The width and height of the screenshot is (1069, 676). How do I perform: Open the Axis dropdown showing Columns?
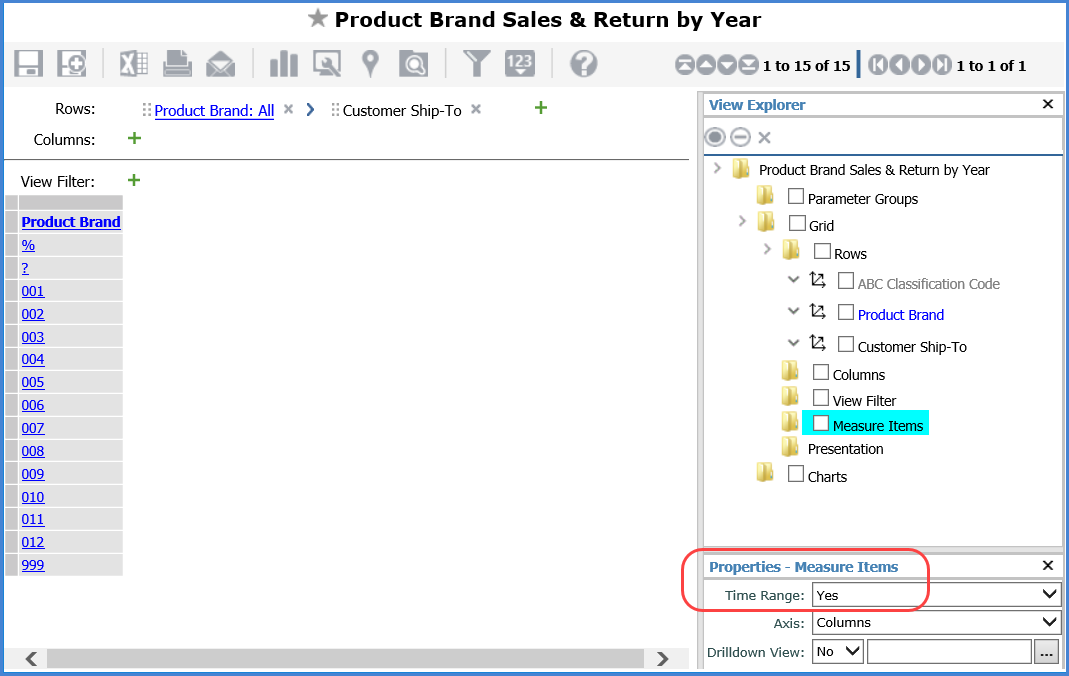pos(935,622)
